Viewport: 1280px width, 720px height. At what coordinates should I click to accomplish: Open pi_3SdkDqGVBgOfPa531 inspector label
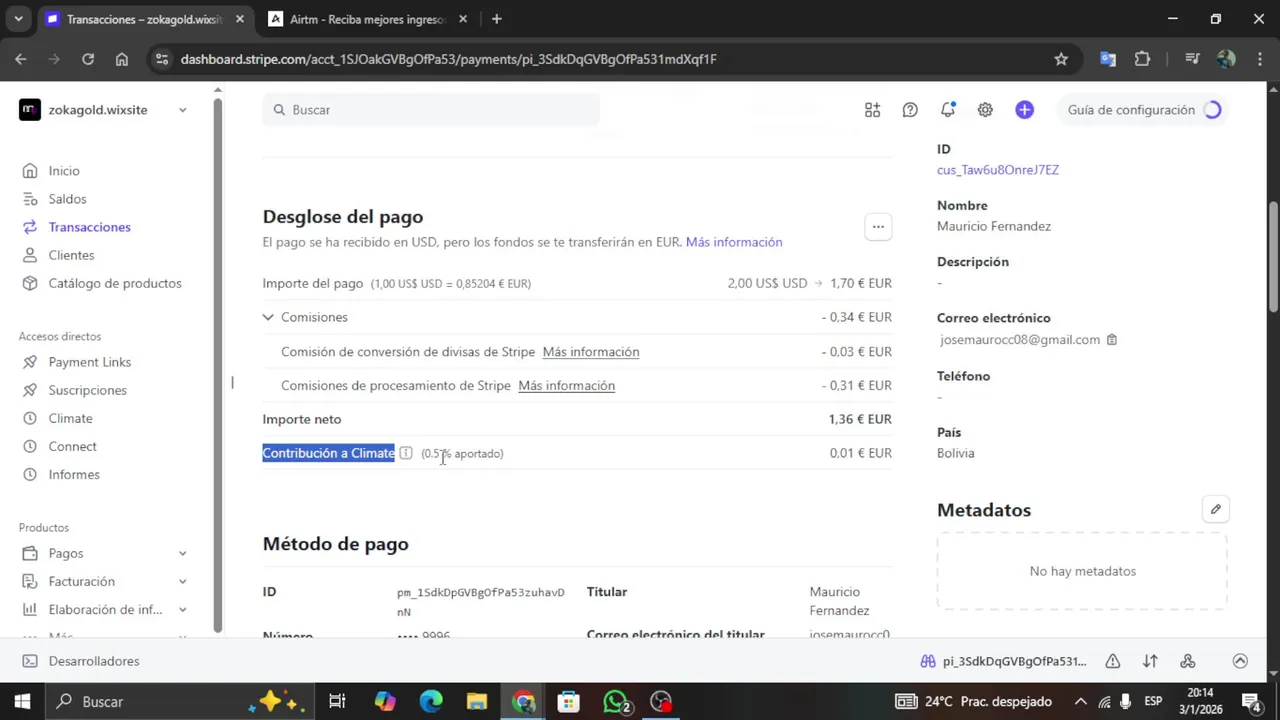pos(1014,661)
